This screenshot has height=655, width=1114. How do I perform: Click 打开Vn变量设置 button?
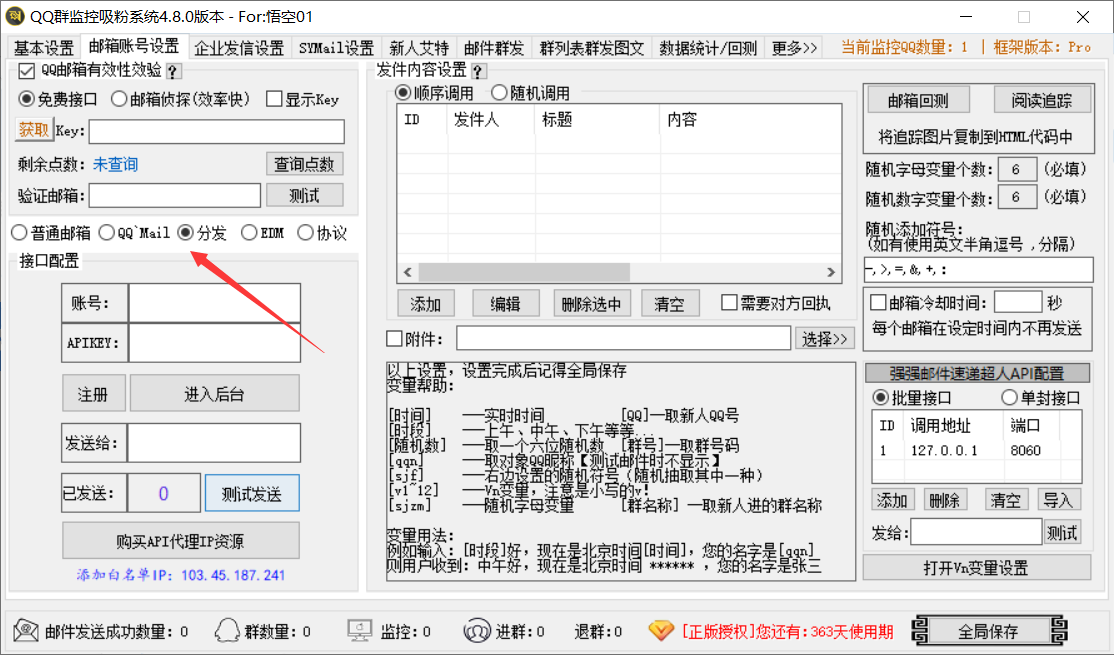(976, 568)
